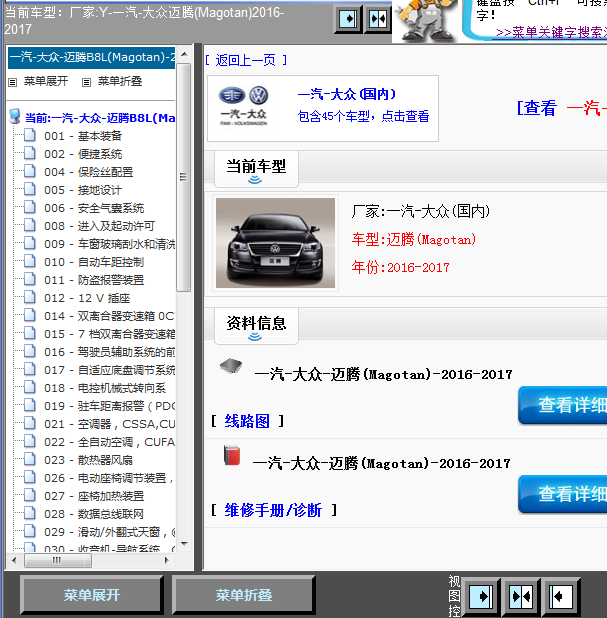Open tree item 028 - 数据总线联网
This screenshot has width=607, height=618.
(94, 514)
